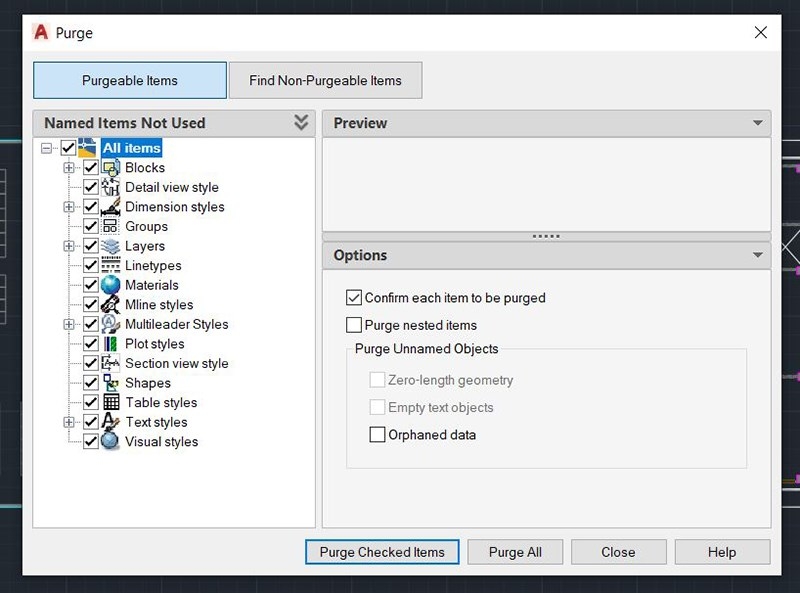Image resolution: width=800 pixels, height=593 pixels.
Task: Select the Linetypes tree item label
Action: coord(153,266)
